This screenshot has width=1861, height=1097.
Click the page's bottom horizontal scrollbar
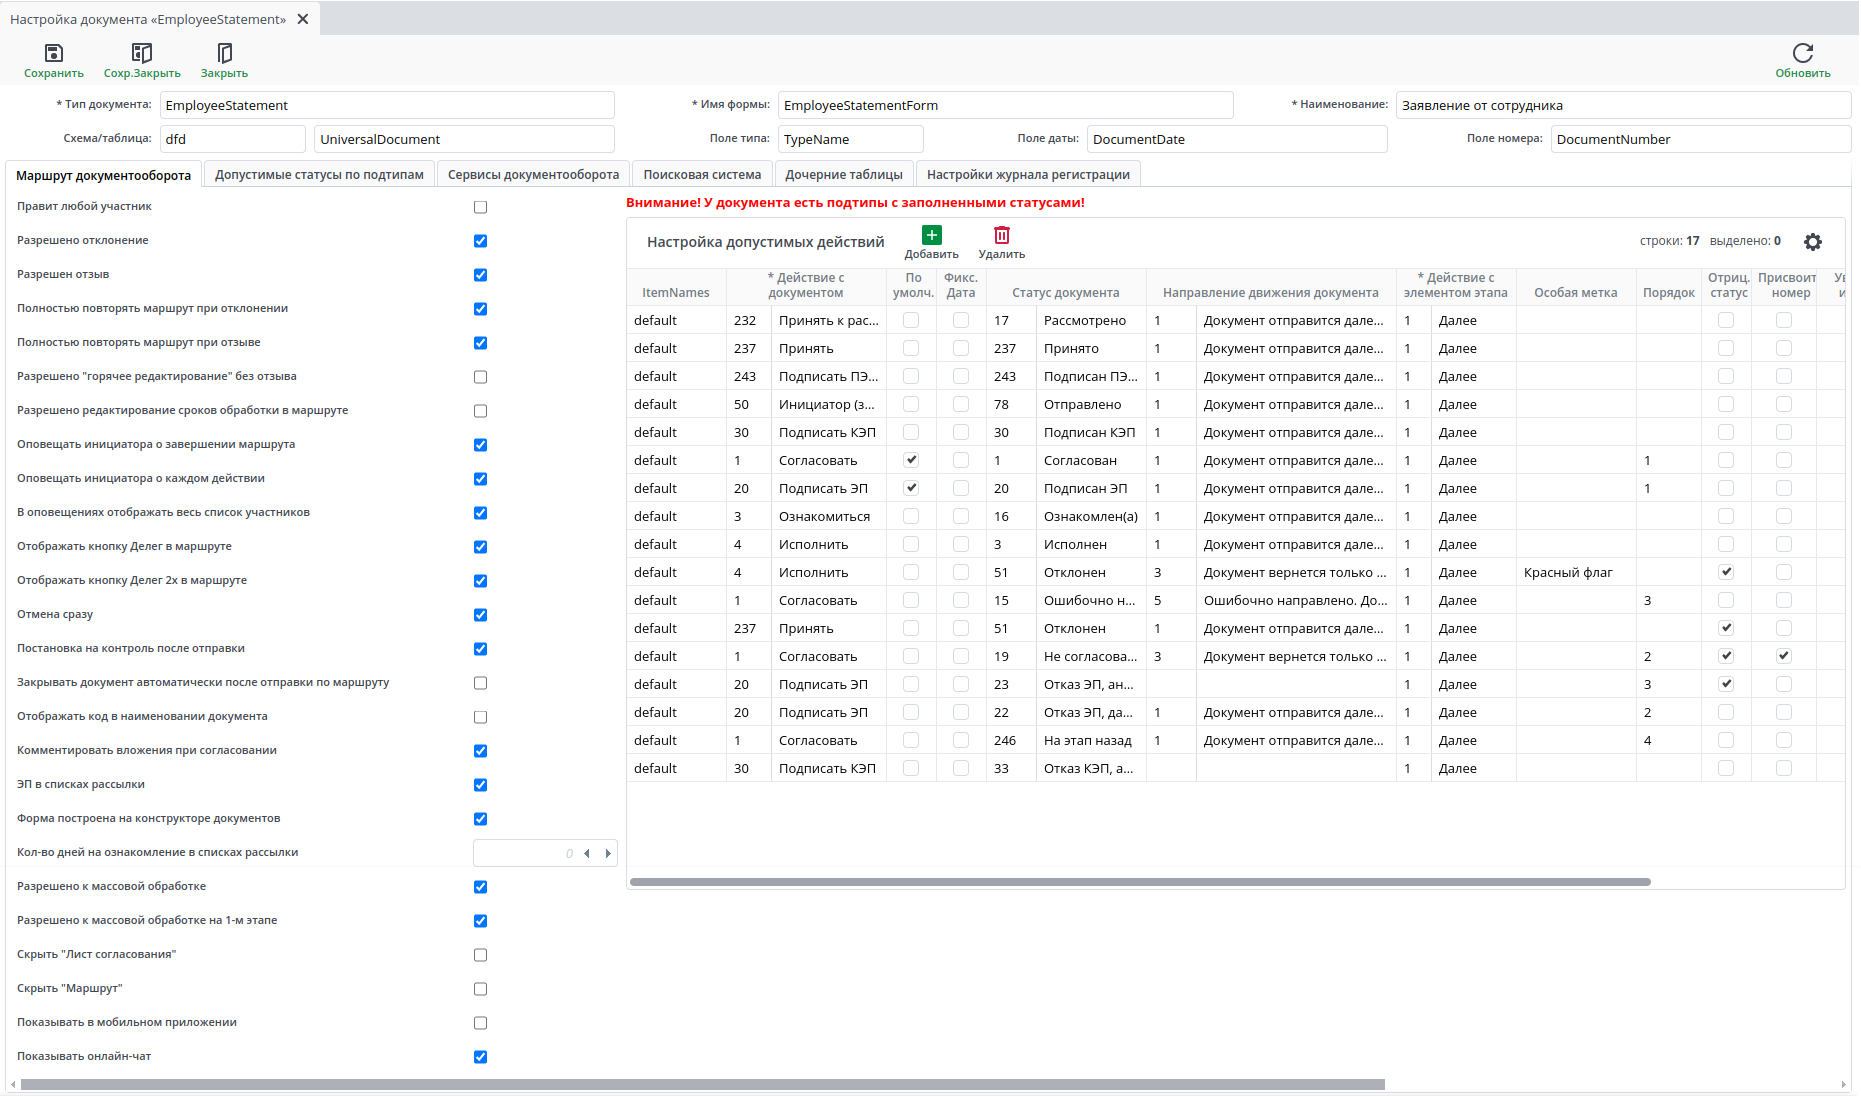point(702,1084)
